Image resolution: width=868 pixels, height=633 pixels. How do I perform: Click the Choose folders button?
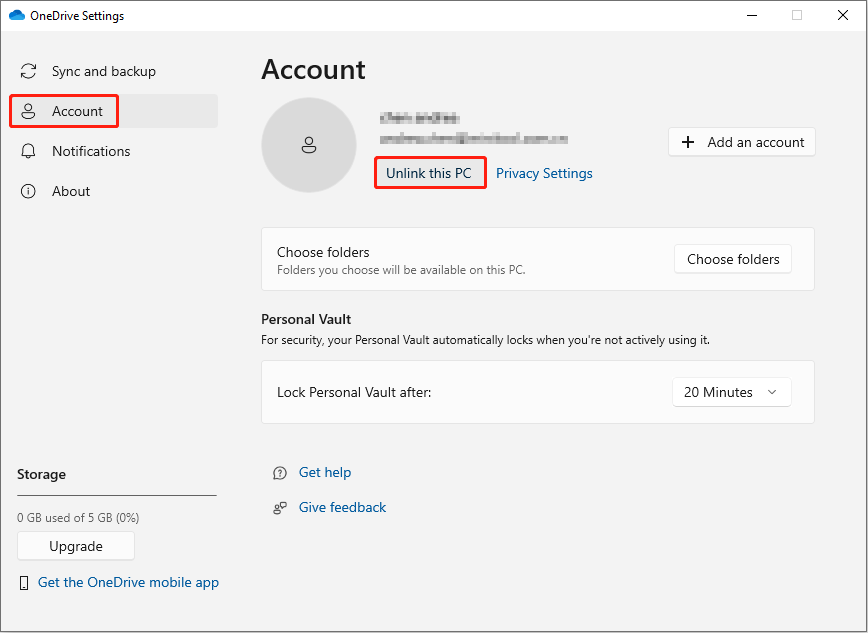(x=732, y=259)
